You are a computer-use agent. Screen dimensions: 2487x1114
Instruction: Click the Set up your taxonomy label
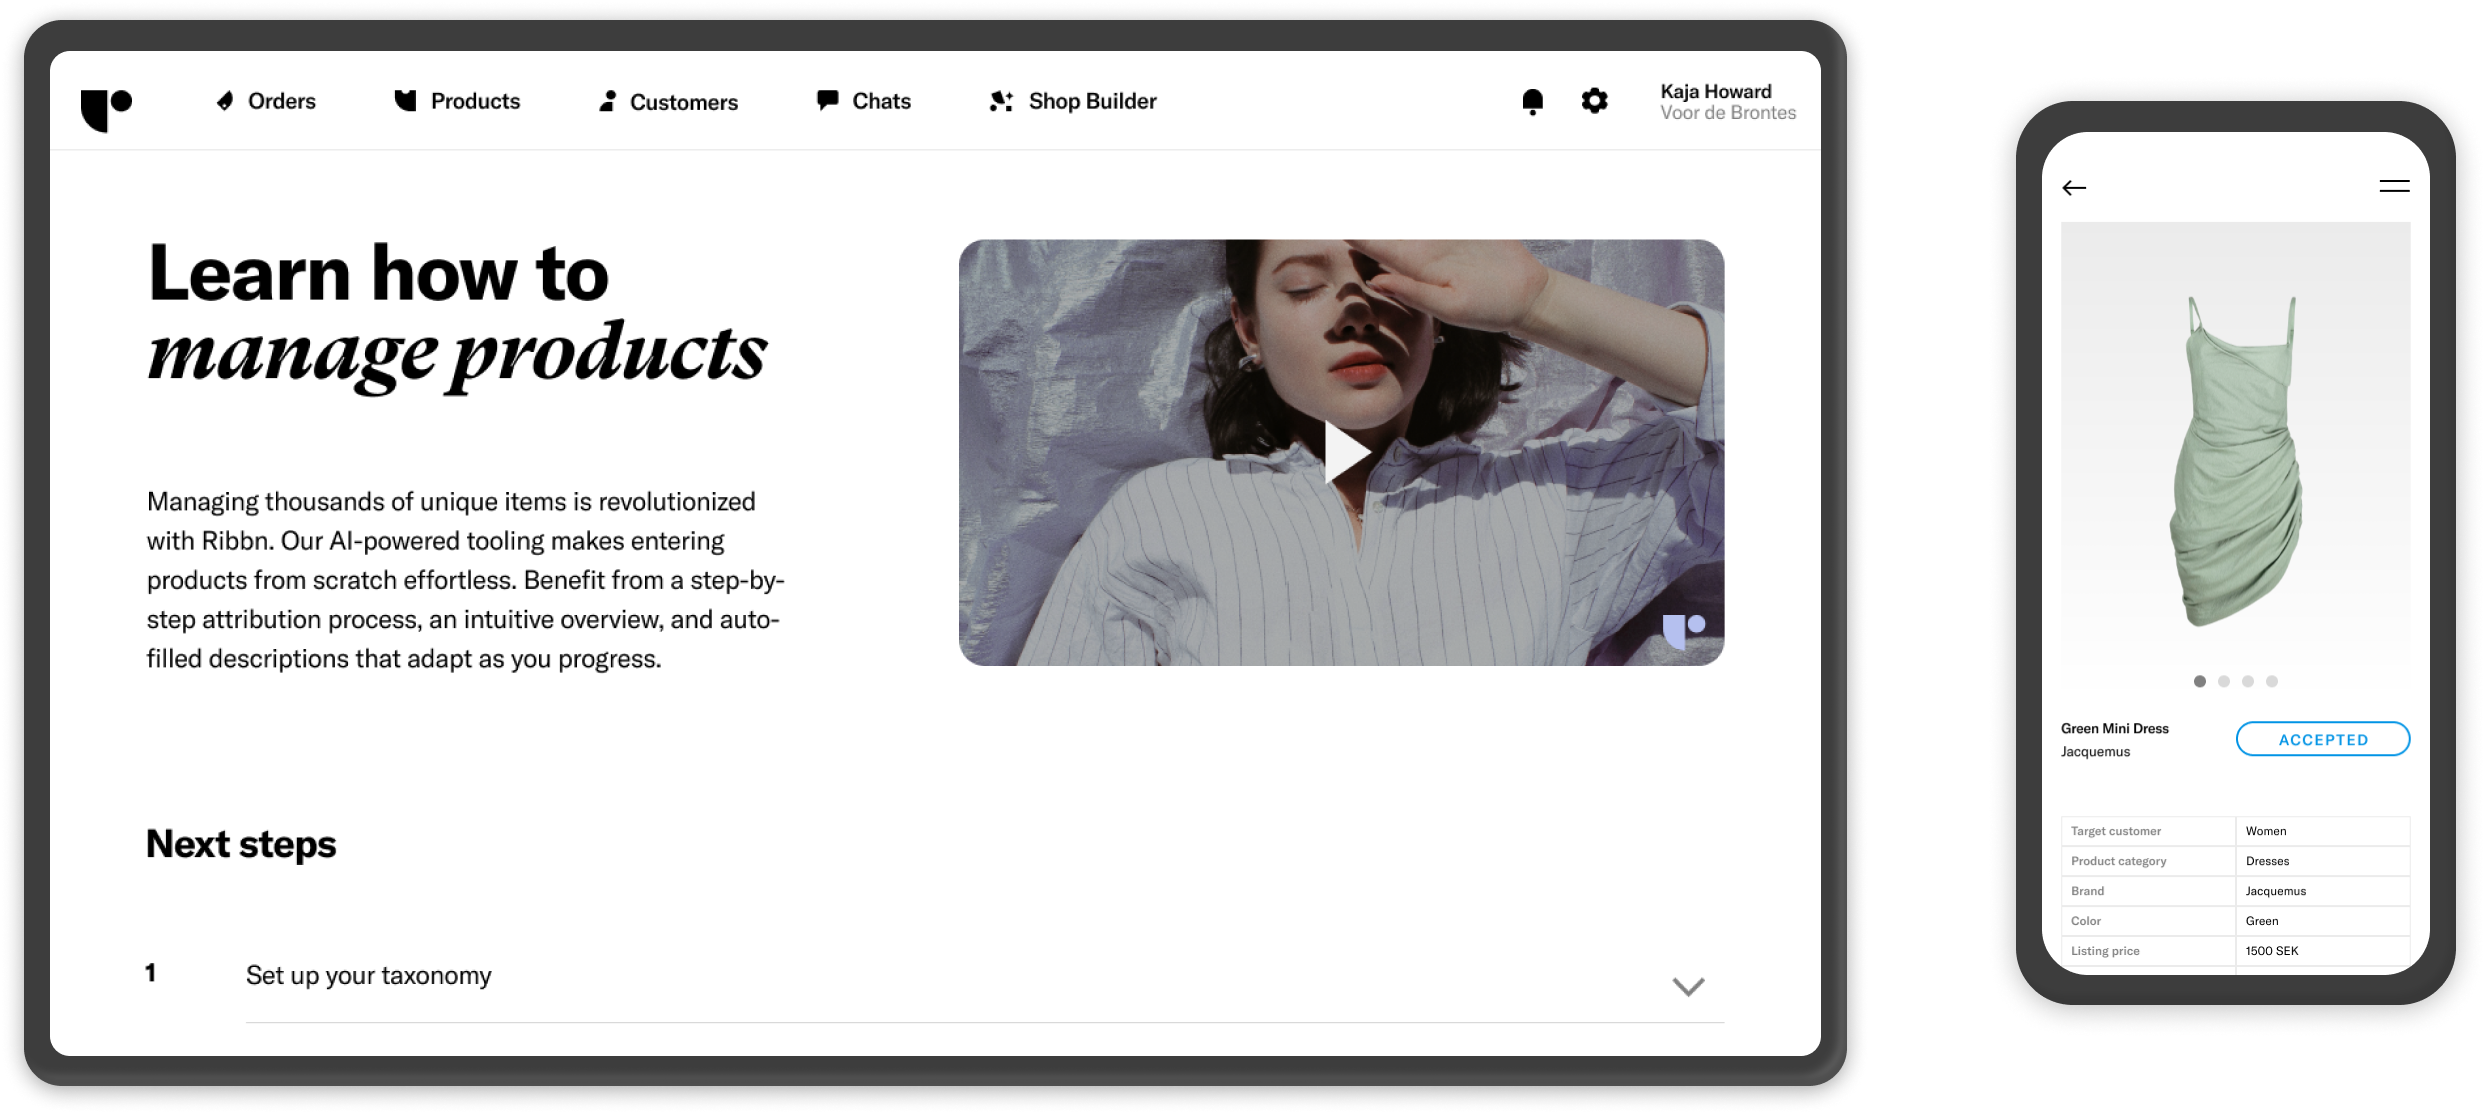pyautogui.click(x=369, y=975)
